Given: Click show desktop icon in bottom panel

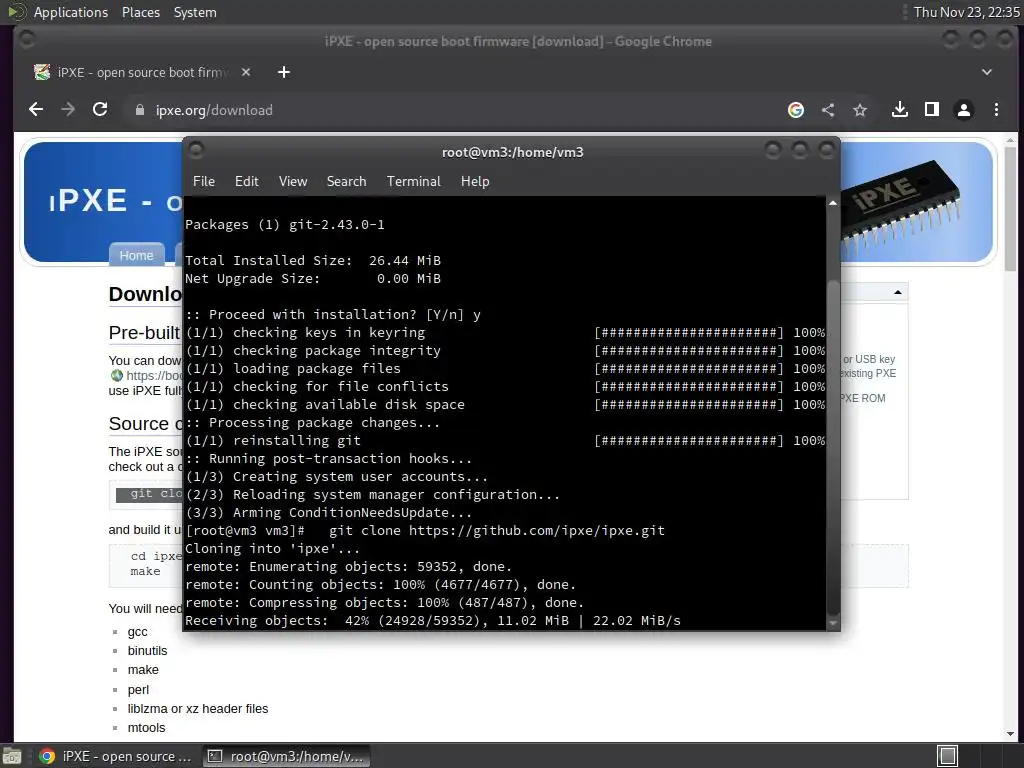Looking at the screenshot, I should pyautogui.click(x=12, y=756).
